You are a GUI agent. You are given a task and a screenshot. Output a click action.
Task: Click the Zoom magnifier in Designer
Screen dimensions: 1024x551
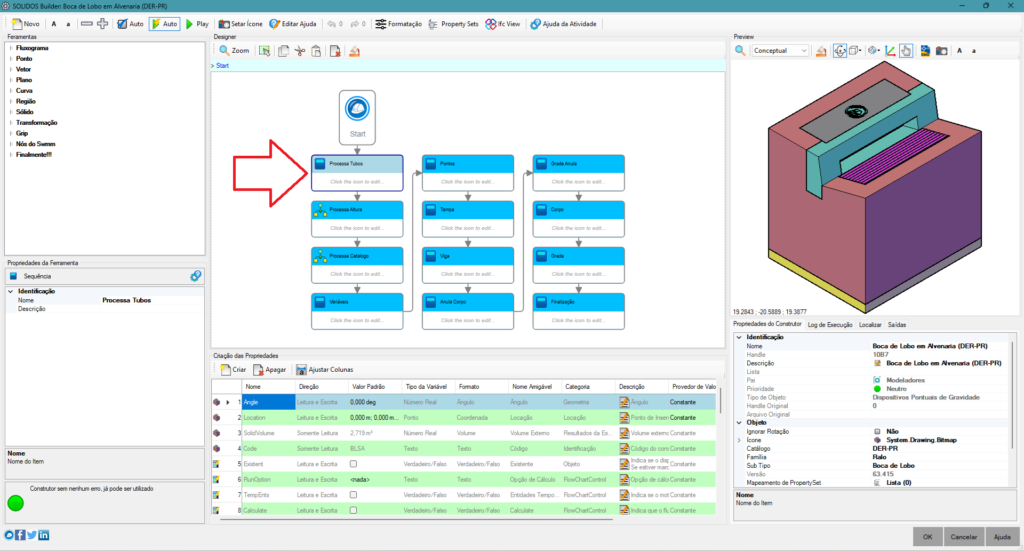(223, 50)
